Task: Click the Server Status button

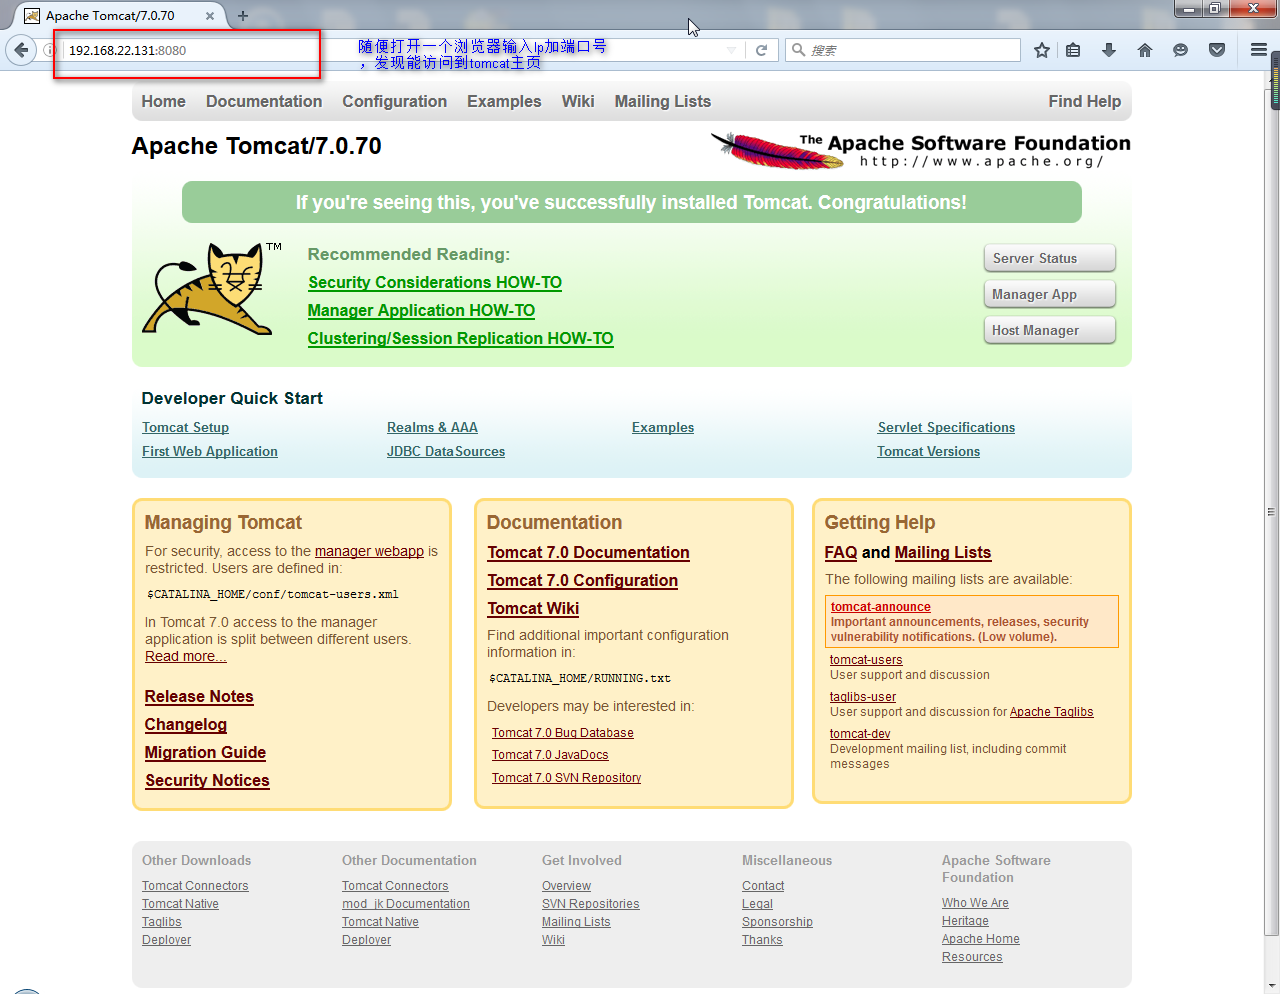Action: click(x=1049, y=258)
